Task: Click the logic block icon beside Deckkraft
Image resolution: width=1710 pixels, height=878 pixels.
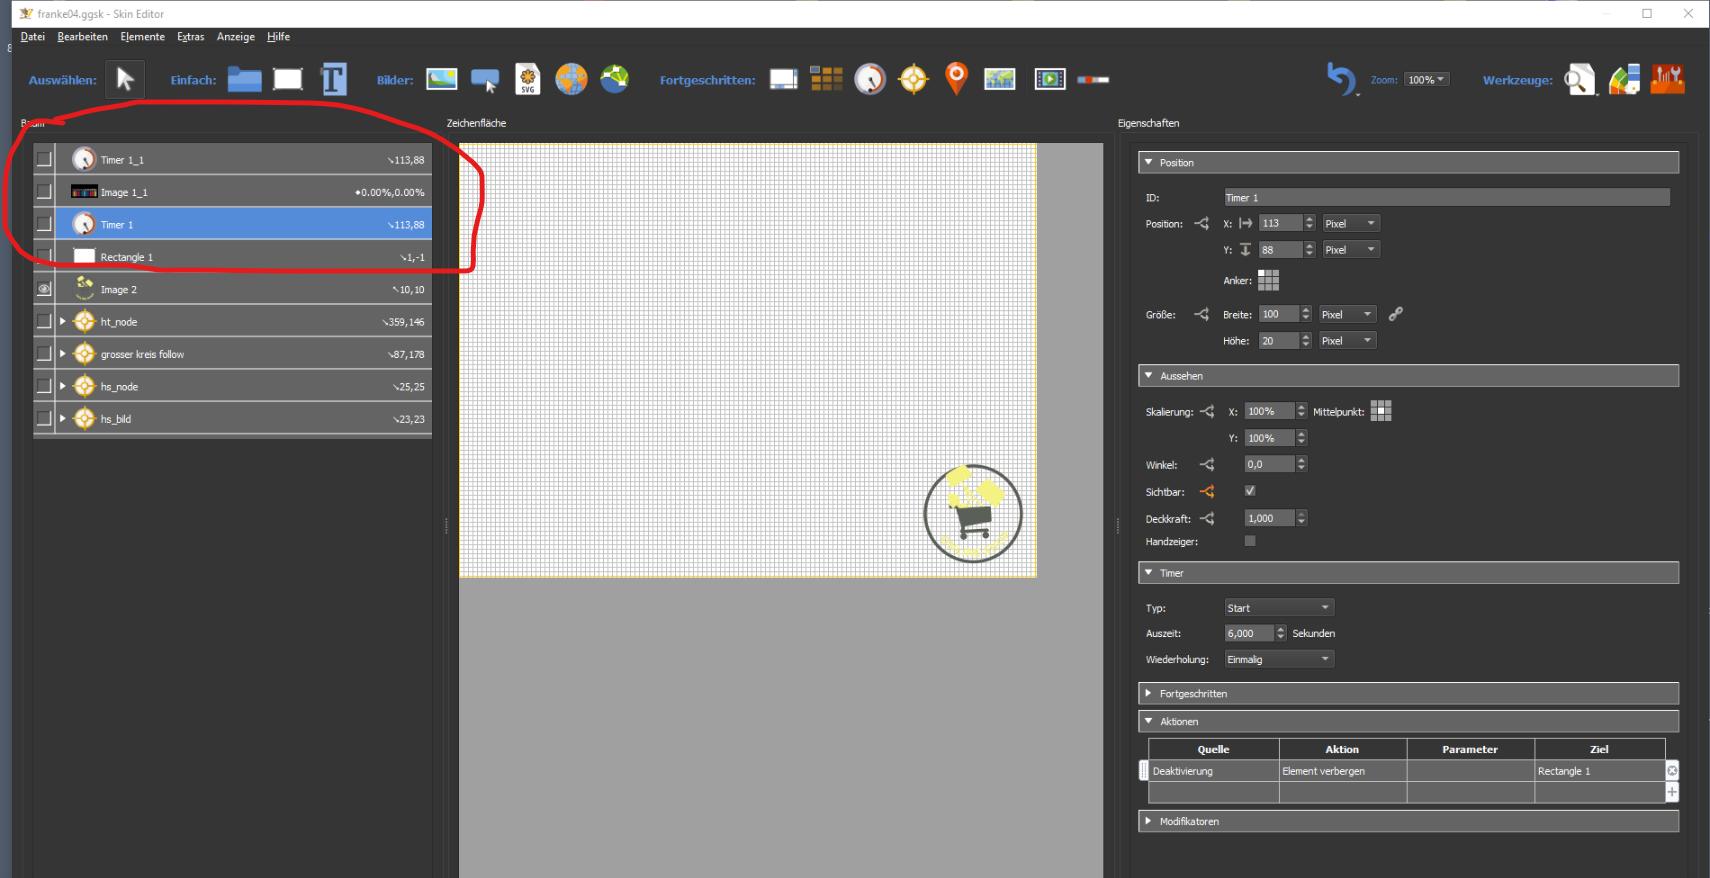Action: (1207, 518)
